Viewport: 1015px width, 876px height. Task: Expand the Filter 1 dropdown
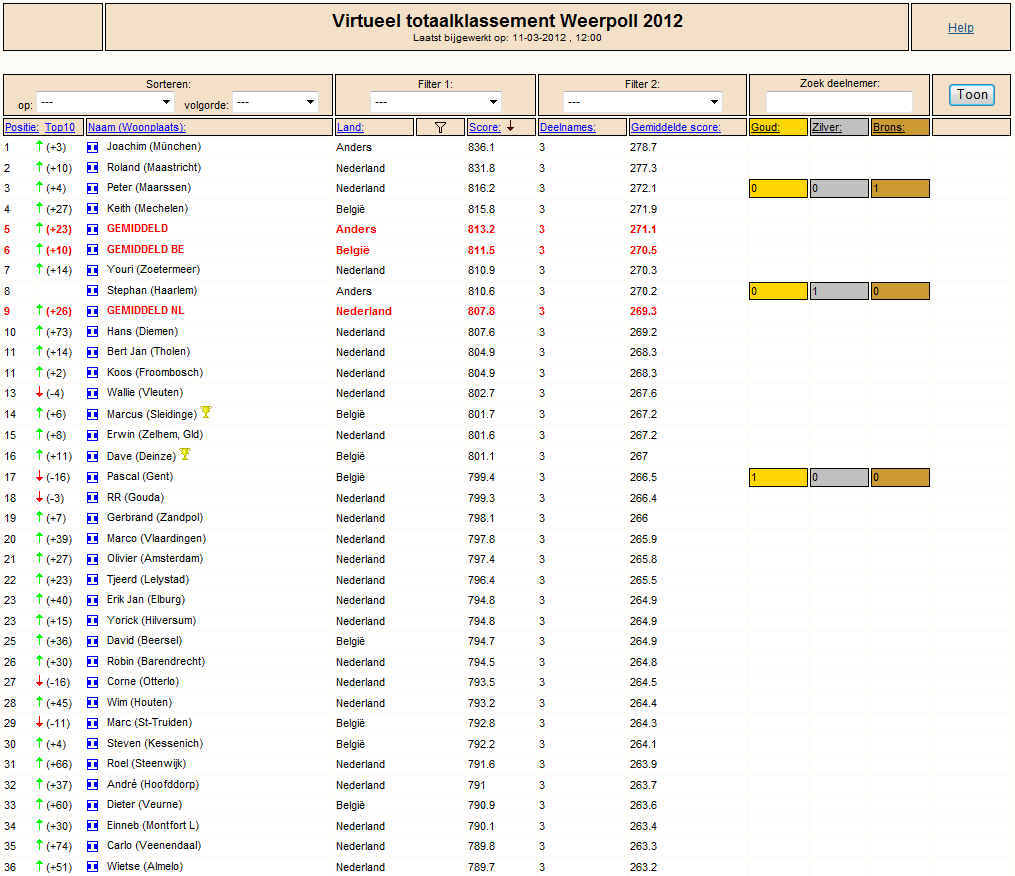click(x=436, y=102)
